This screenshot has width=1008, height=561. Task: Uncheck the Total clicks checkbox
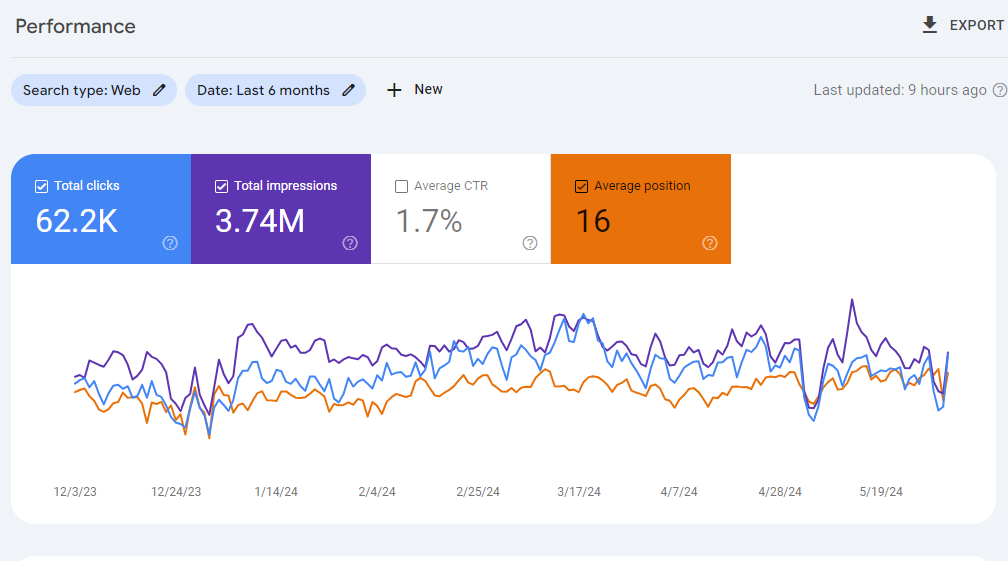[x=41, y=186]
